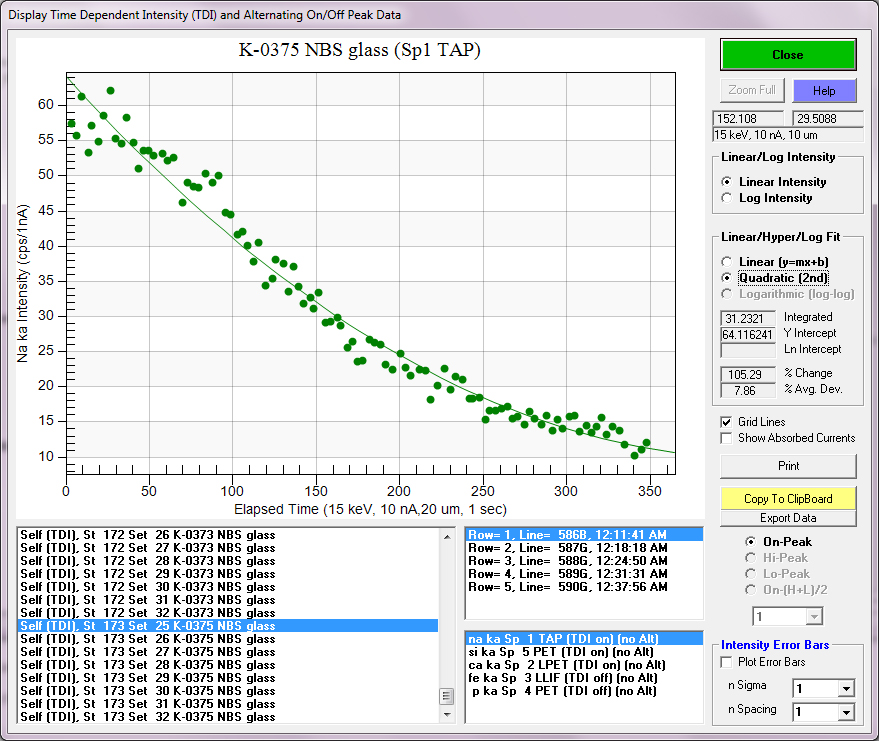Screen dimensions: 879x741
Task: Click sample list scrollbar down arrow
Action: click(445, 715)
